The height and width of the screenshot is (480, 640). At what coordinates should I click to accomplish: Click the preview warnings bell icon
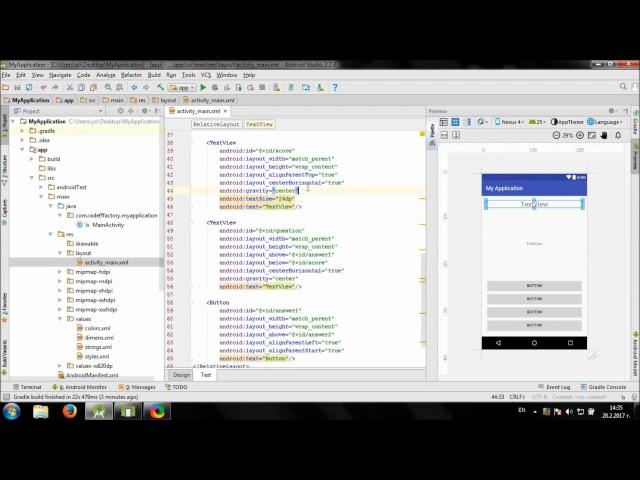click(x=618, y=135)
